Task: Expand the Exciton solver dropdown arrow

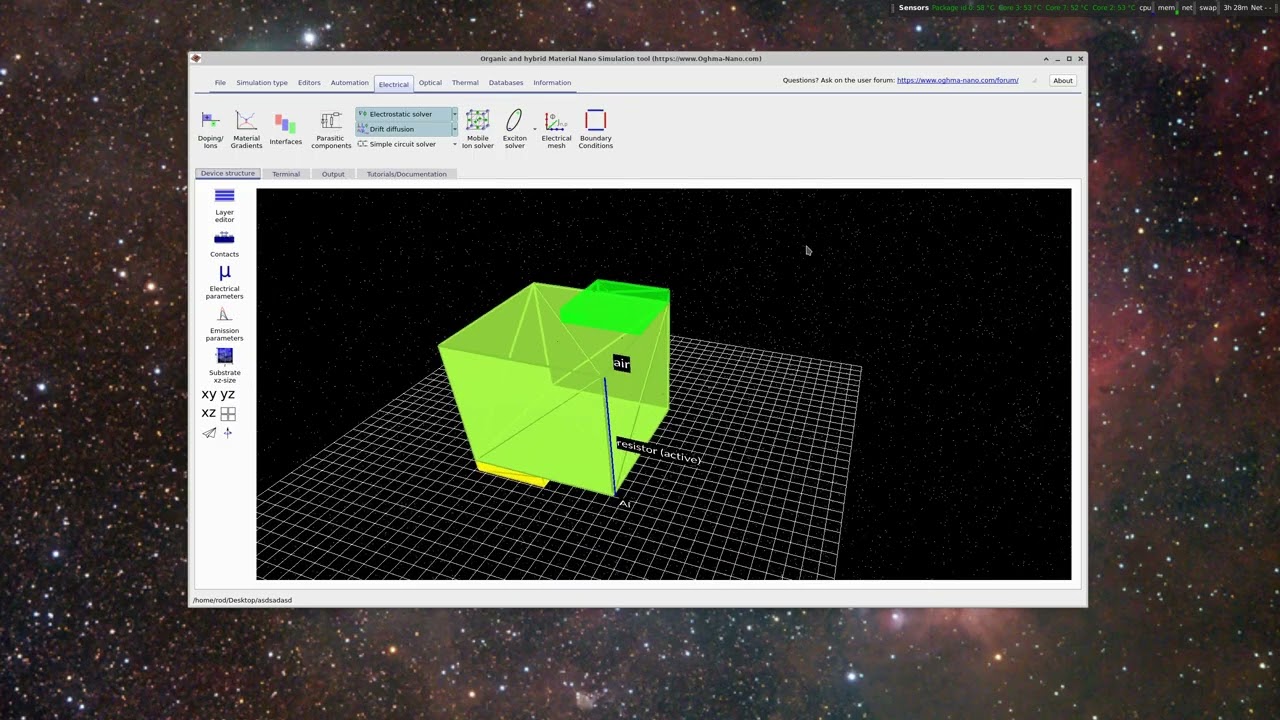Action: [534, 129]
